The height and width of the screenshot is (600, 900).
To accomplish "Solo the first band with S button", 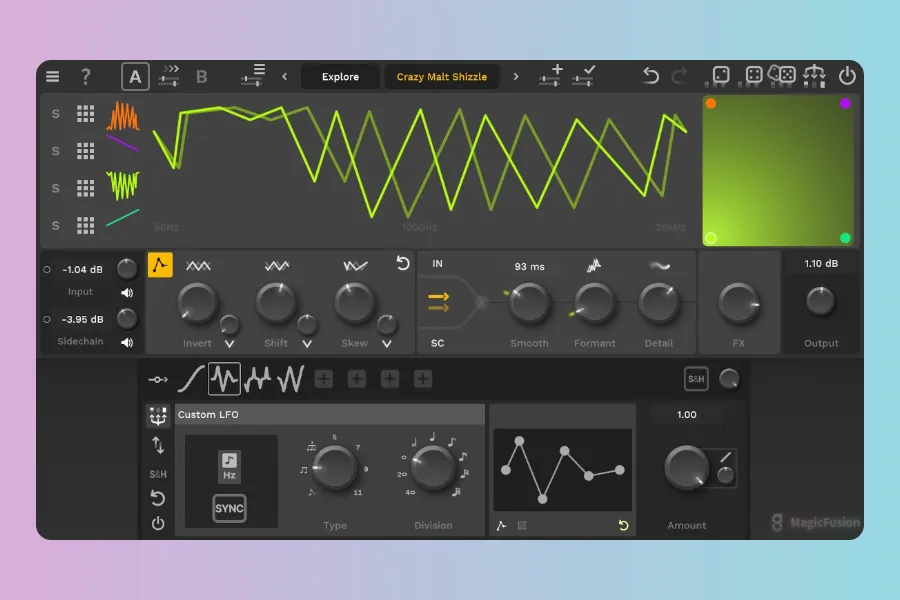I will click(x=56, y=114).
